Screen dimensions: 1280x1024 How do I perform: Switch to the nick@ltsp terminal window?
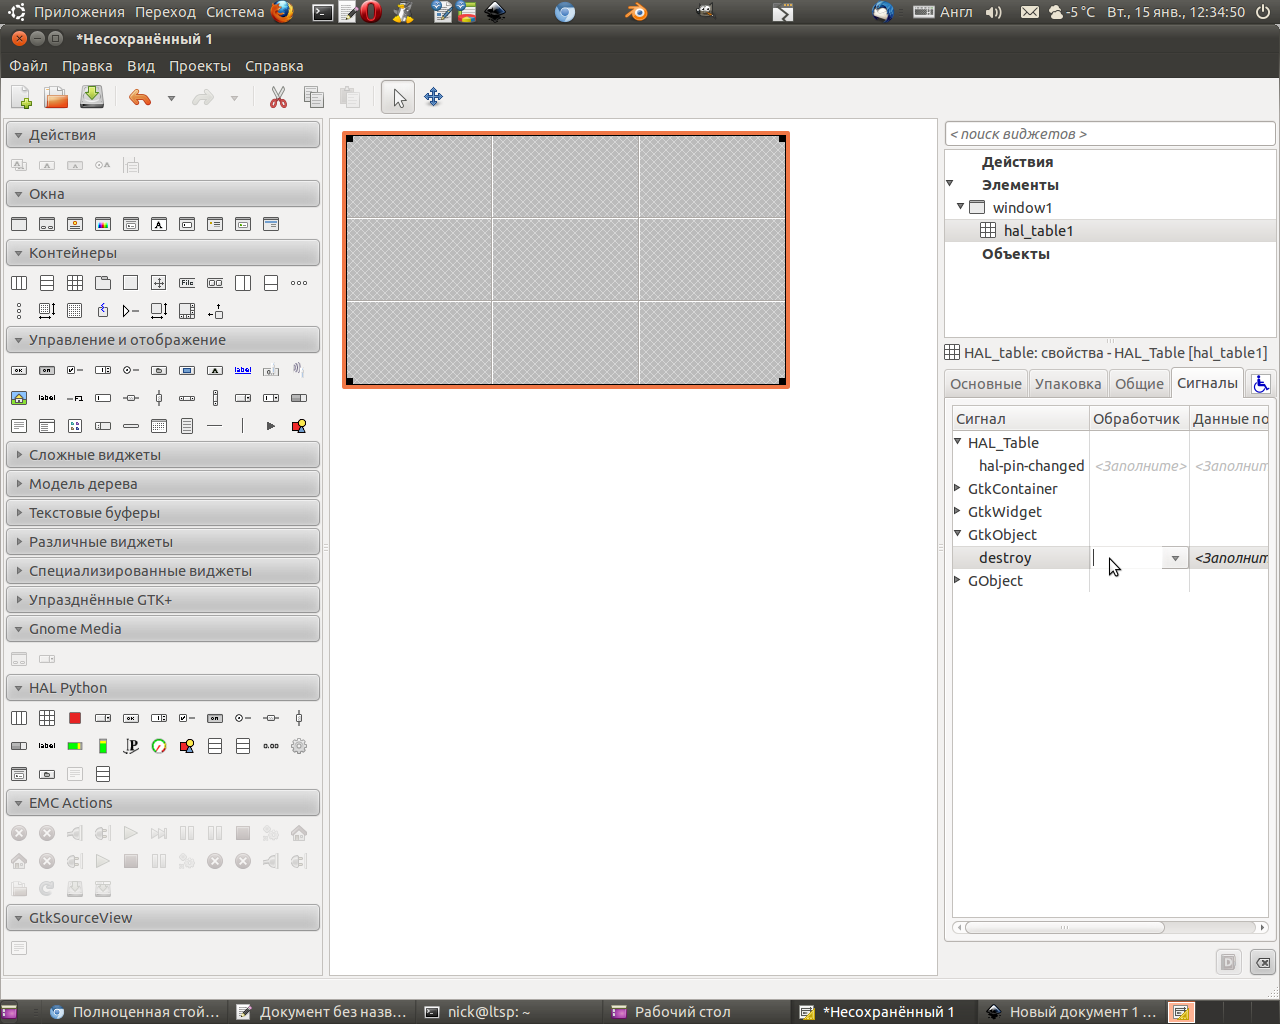(x=508, y=1012)
